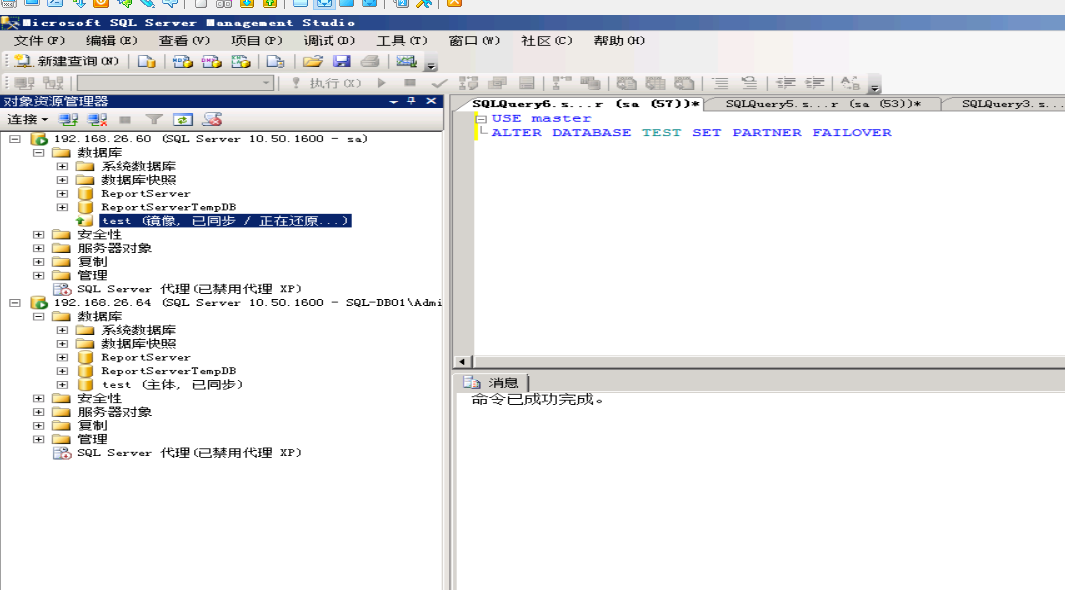Viewport: 1065px width, 590px height.
Task: Open the Window (窗口) menu
Action: tap(474, 41)
